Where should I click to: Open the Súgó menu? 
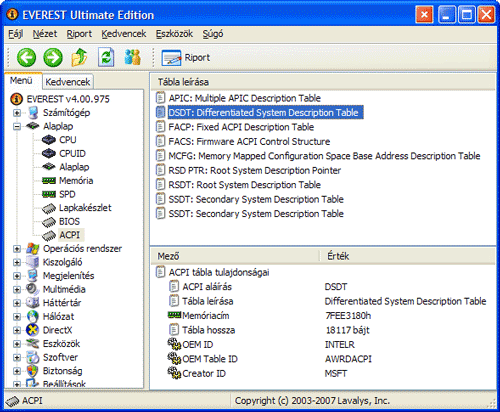click(x=213, y=34)
